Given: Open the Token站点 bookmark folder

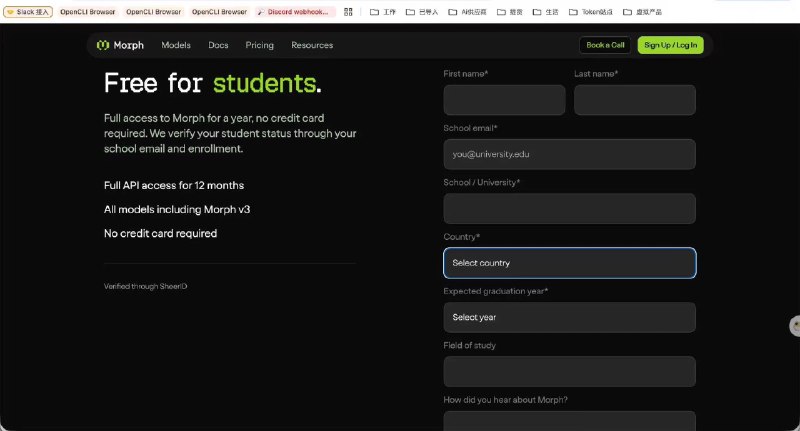Looking at the screenshot, I should coord(591,12).
